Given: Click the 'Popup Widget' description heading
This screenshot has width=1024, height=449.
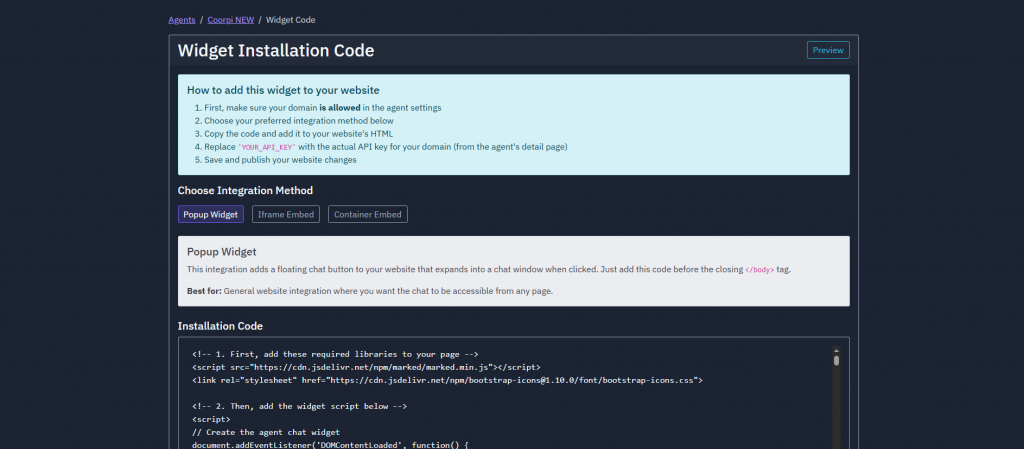Looking at the screenshot, I should (221, 252).
